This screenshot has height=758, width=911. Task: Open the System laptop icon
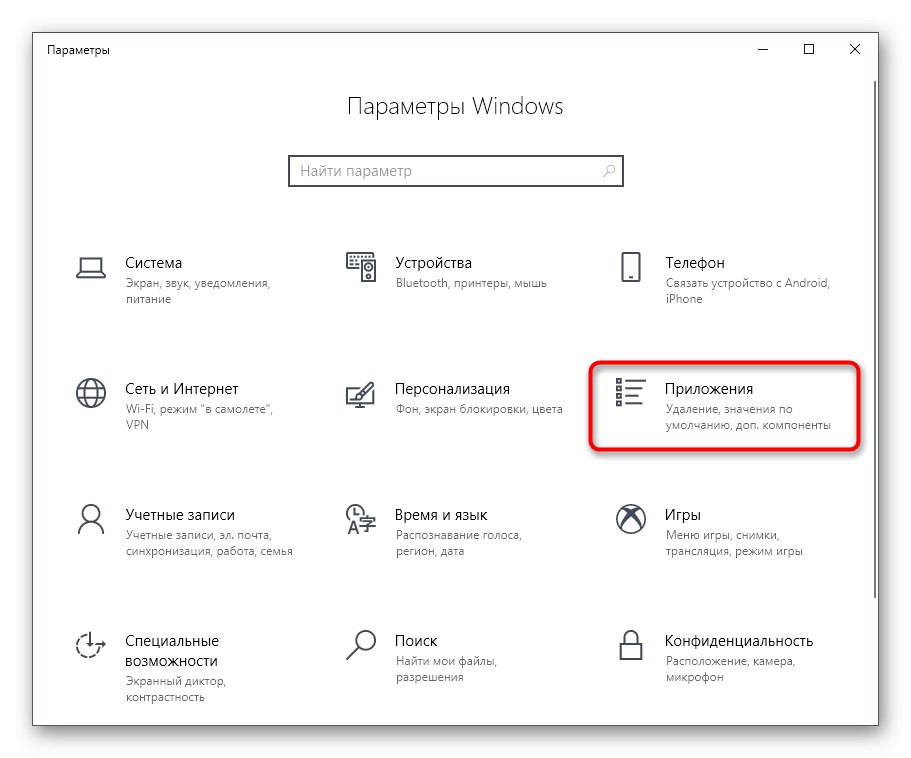91,268
